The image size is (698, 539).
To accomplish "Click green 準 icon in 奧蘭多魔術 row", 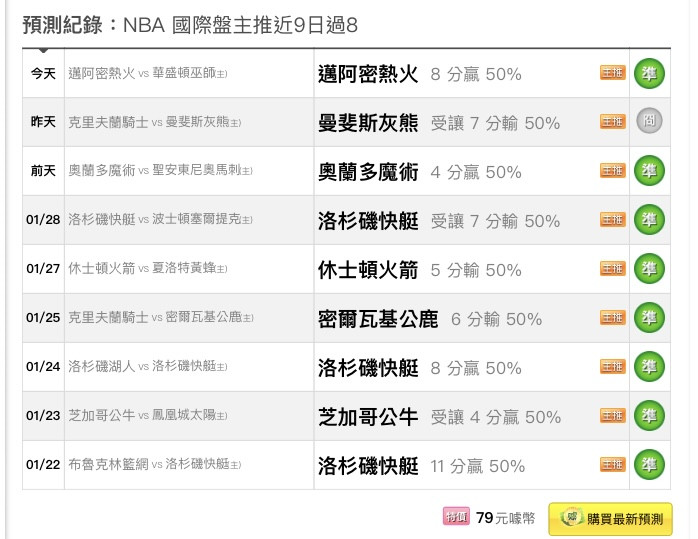I will pyautogui.click(x=649, y=170).
